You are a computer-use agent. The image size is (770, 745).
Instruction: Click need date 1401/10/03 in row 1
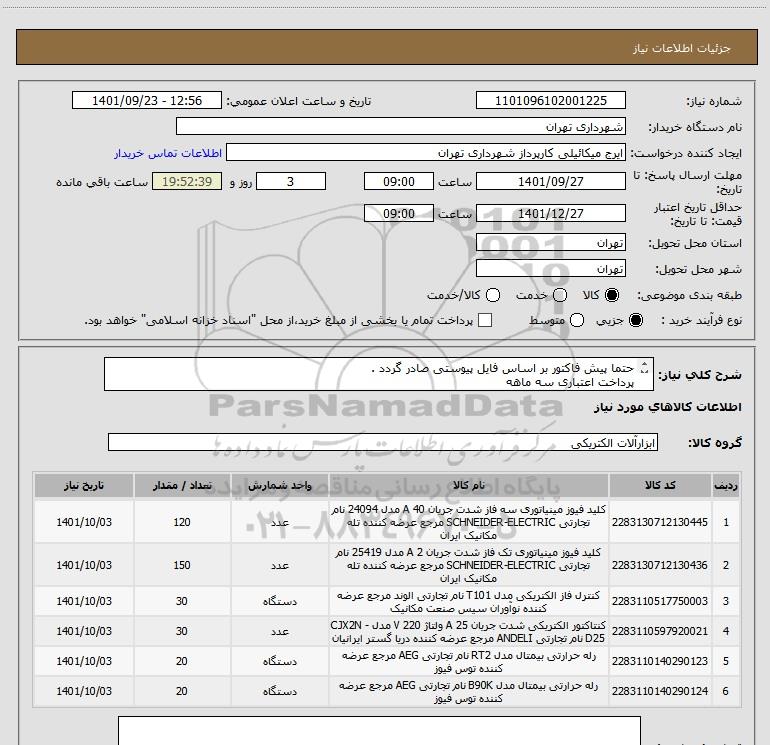coord(84,522)
